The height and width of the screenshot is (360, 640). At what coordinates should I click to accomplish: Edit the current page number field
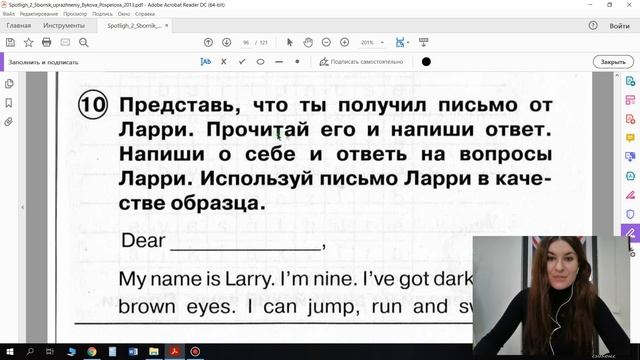click(x=246, y=42)
